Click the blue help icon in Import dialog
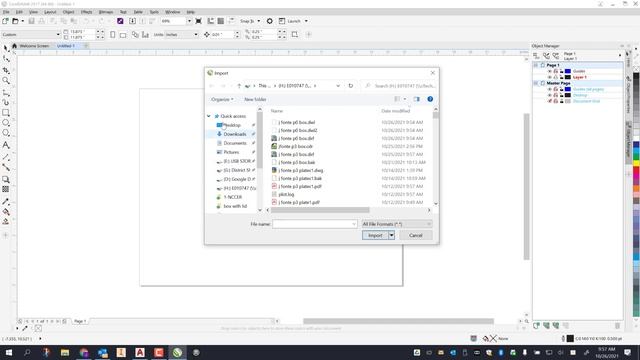The height and width of the screenshot is (360, 640). 430,99
